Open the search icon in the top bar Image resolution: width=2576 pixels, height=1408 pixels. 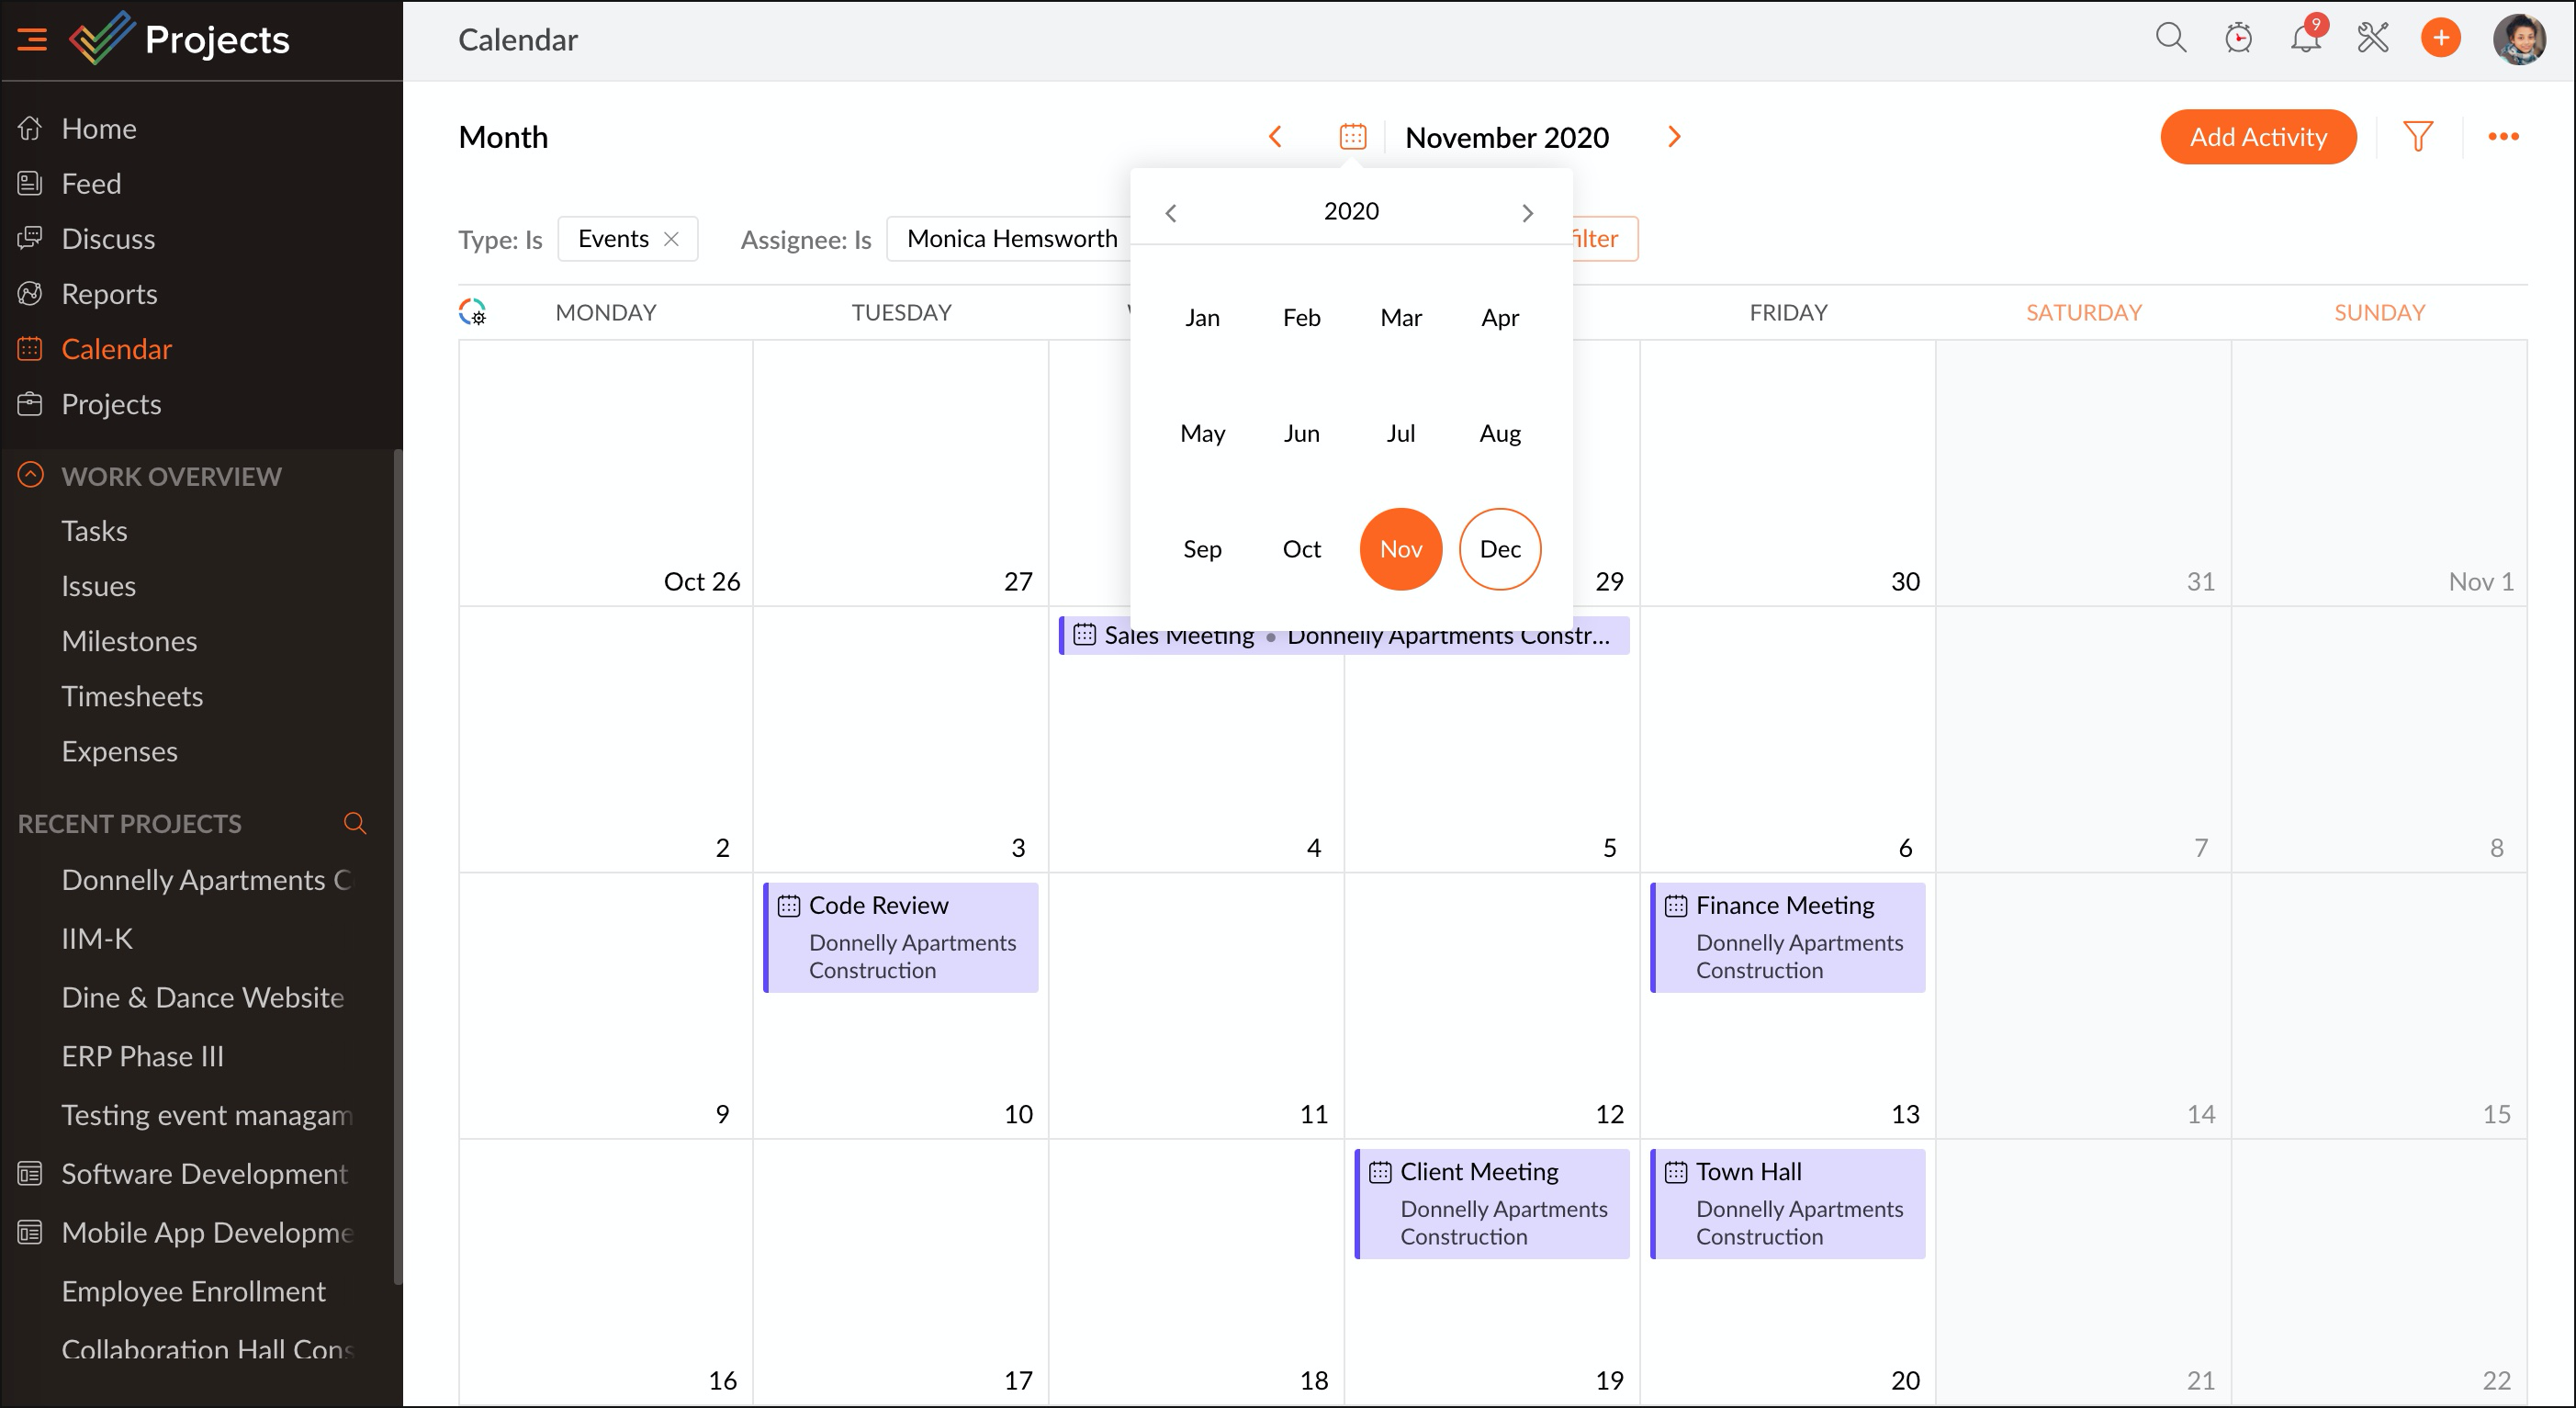[2170, 39]
